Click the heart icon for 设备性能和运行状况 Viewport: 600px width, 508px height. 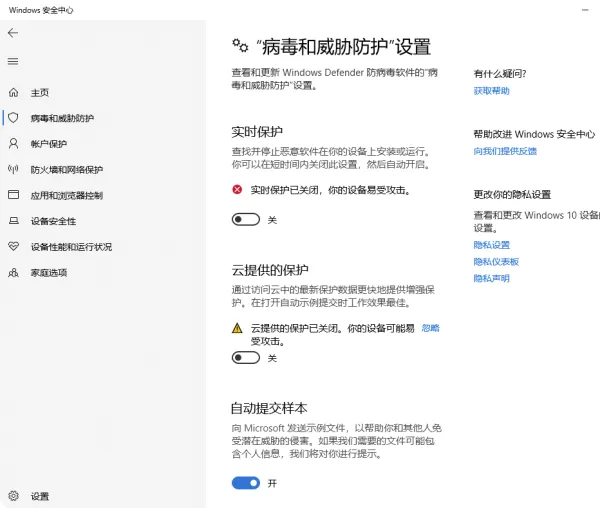click(x=13, y=247)
